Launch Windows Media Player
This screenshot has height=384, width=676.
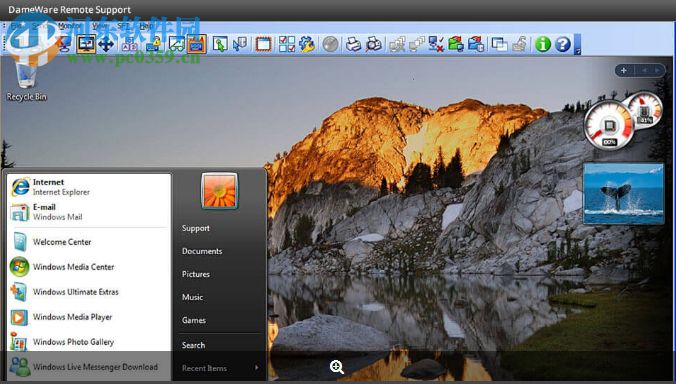click(x=88, y=317)
